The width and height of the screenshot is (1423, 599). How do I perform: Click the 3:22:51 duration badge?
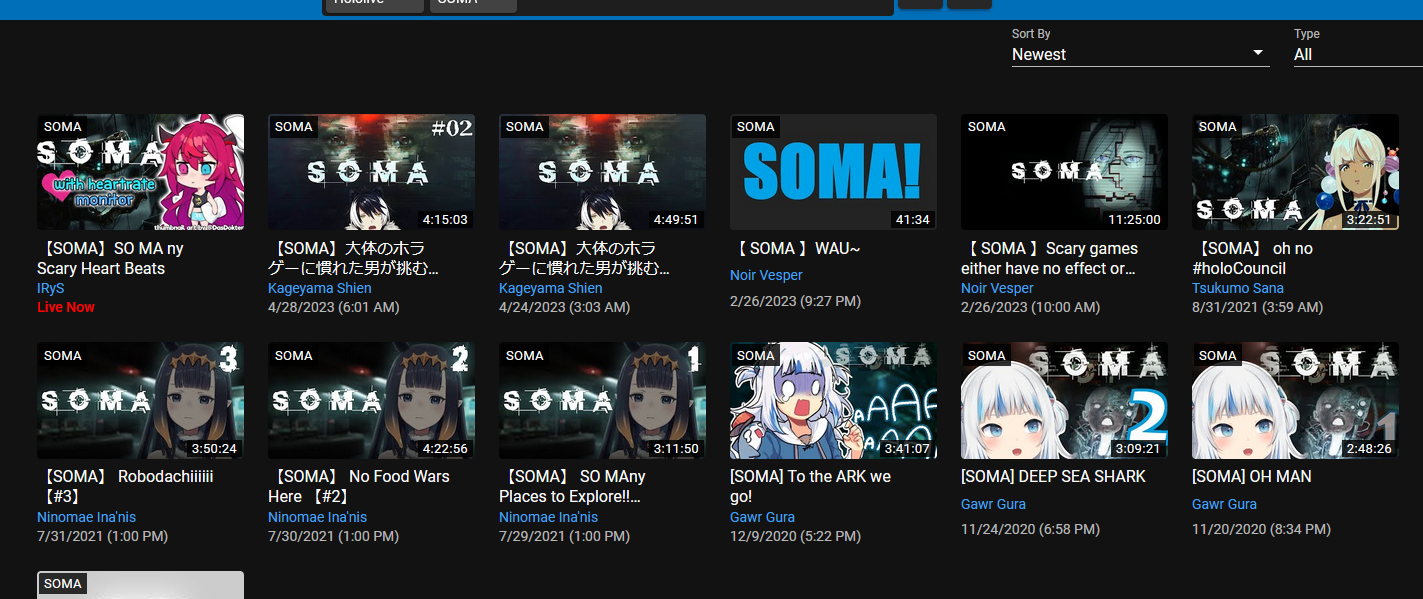[x=1367, y=219]
